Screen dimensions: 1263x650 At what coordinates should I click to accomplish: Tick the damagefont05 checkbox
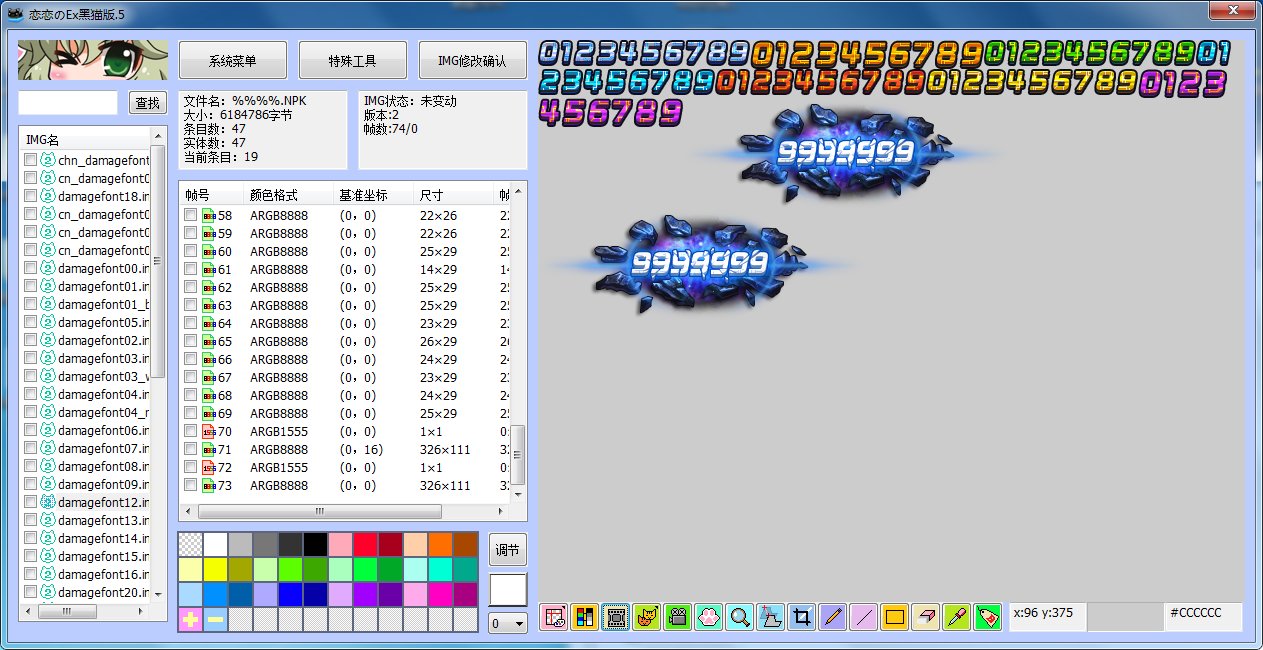click(30, 322)
